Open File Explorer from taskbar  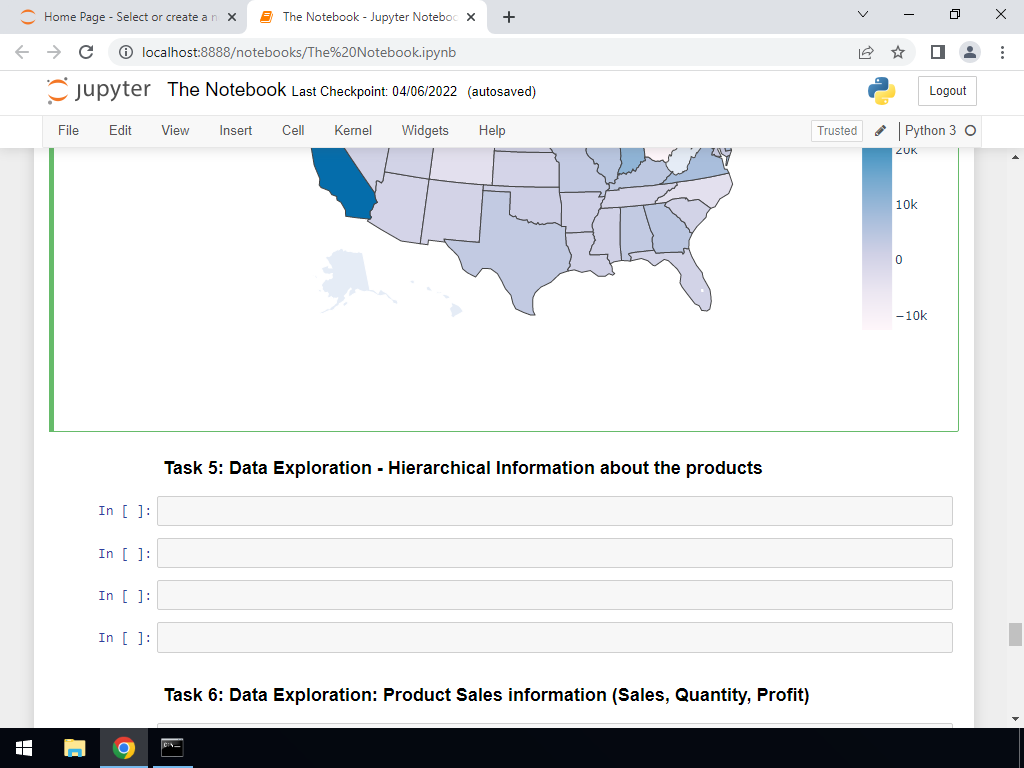click(75, 748)
